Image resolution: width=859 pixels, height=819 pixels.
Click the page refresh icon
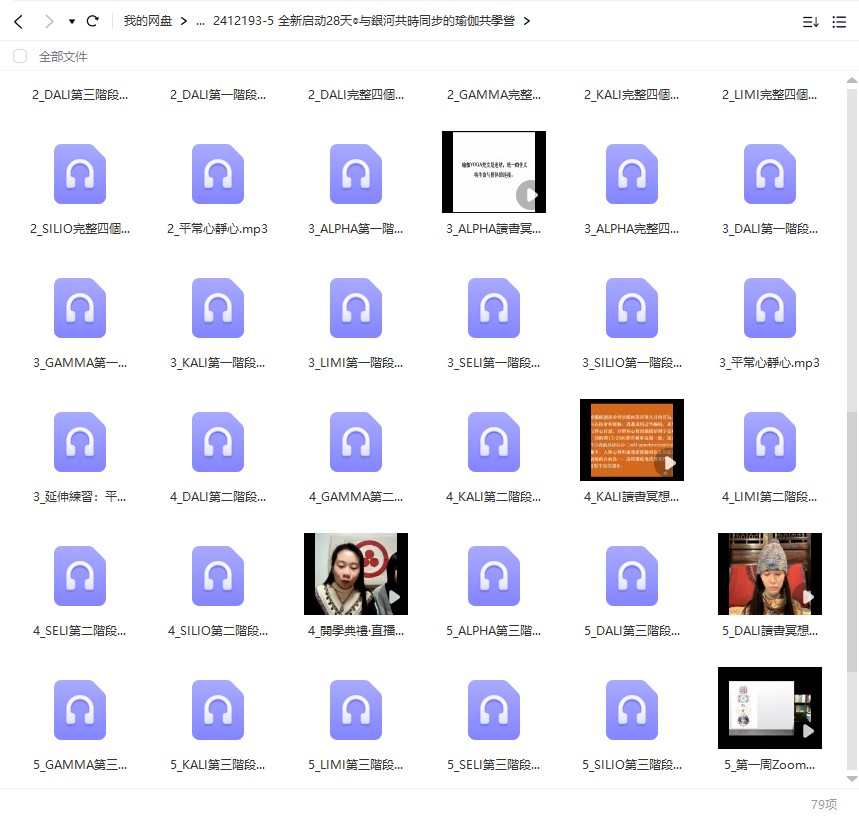click(93, 19)
